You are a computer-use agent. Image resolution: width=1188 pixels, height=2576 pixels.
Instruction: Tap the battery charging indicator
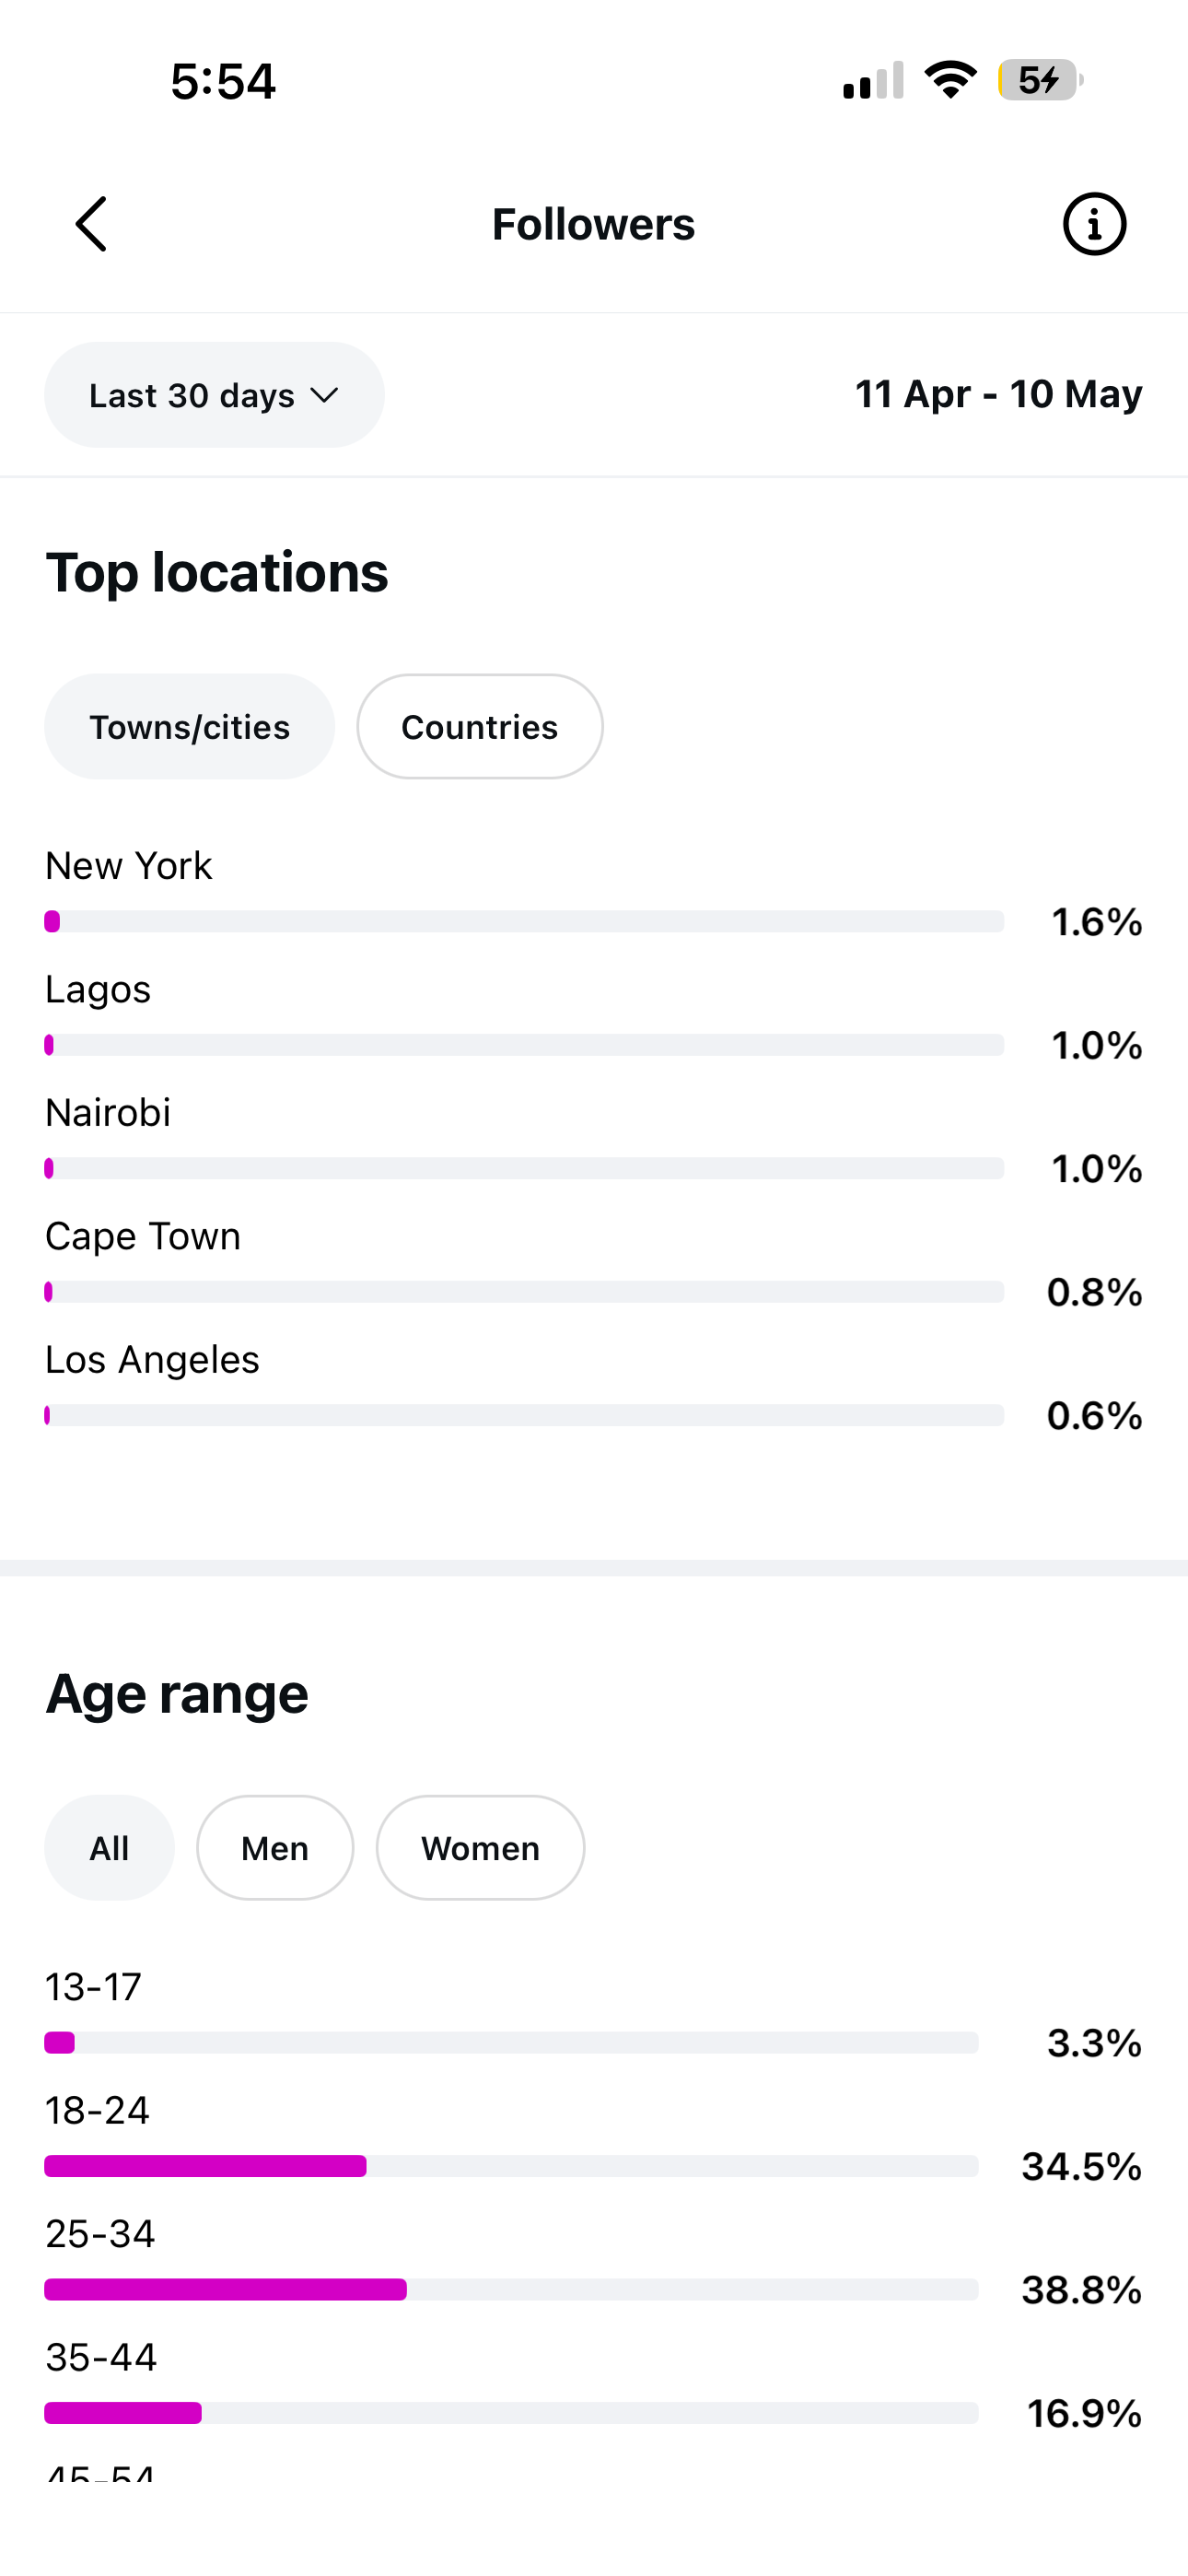coord(1040,80)
